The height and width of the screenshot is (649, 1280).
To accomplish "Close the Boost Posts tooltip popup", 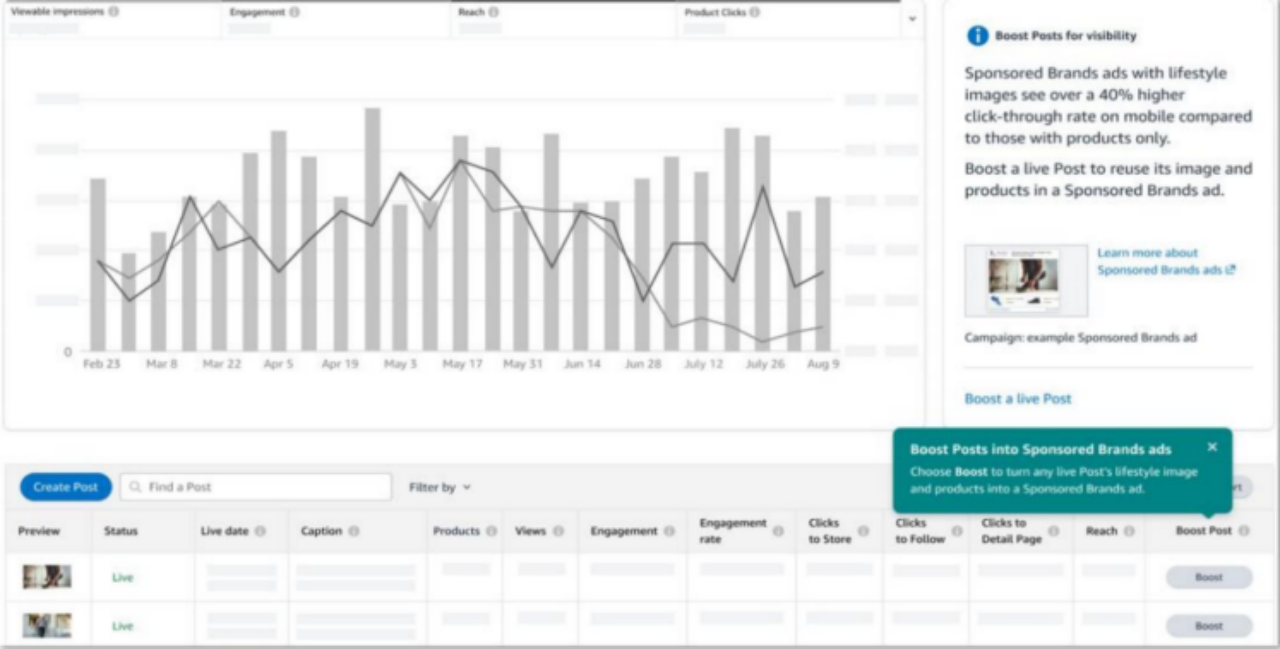I will coord(1212,447).
